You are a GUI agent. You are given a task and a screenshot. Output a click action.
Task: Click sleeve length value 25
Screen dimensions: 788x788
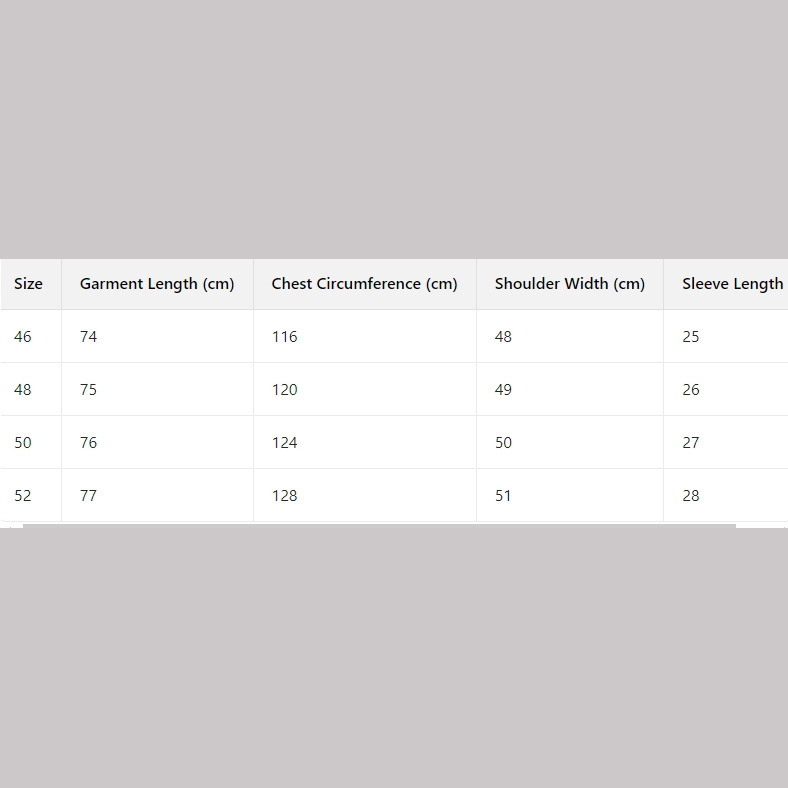click(x=691, y=337)
